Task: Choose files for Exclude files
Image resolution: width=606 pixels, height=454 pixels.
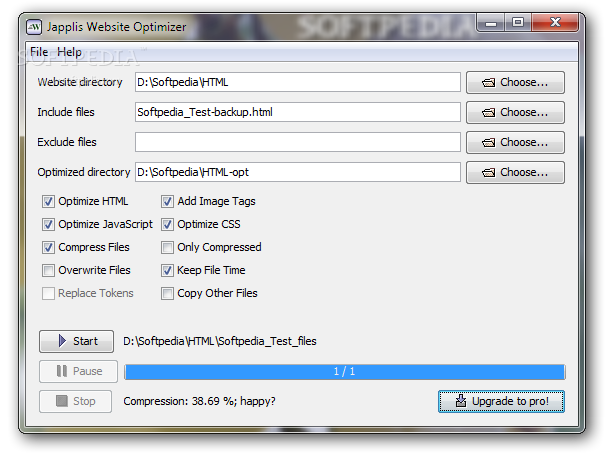Action: click(515, 143)
